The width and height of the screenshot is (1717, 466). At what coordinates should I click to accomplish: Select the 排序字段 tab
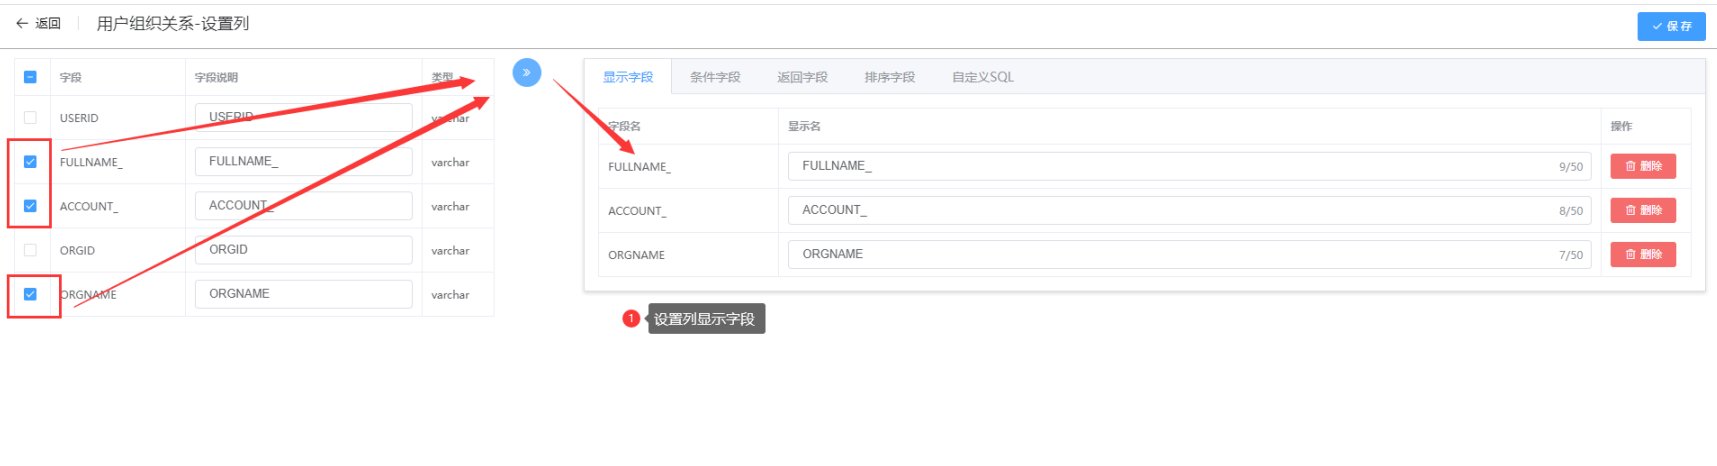point(889,77)
